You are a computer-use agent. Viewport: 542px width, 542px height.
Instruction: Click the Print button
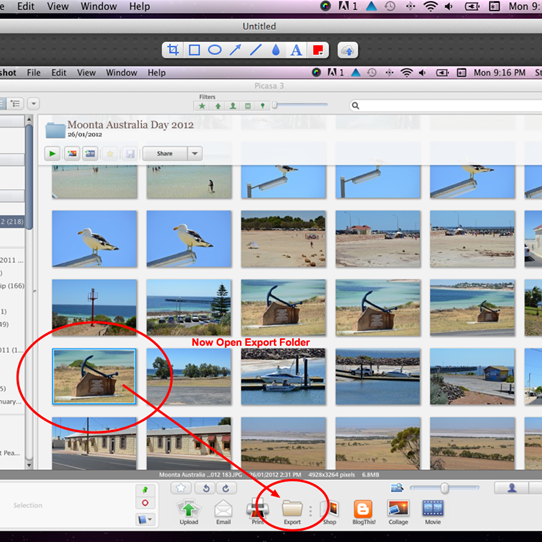[x=258, y=512]
